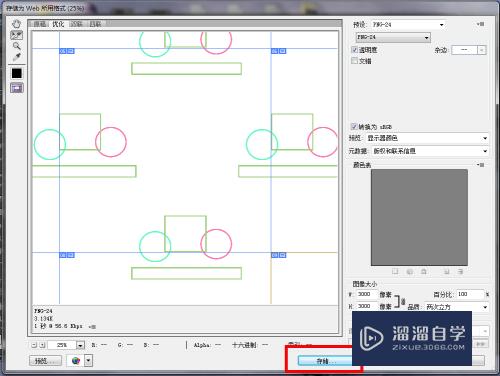Click the zoom in plus button
The image size is (500, 376).
[42, 345]
